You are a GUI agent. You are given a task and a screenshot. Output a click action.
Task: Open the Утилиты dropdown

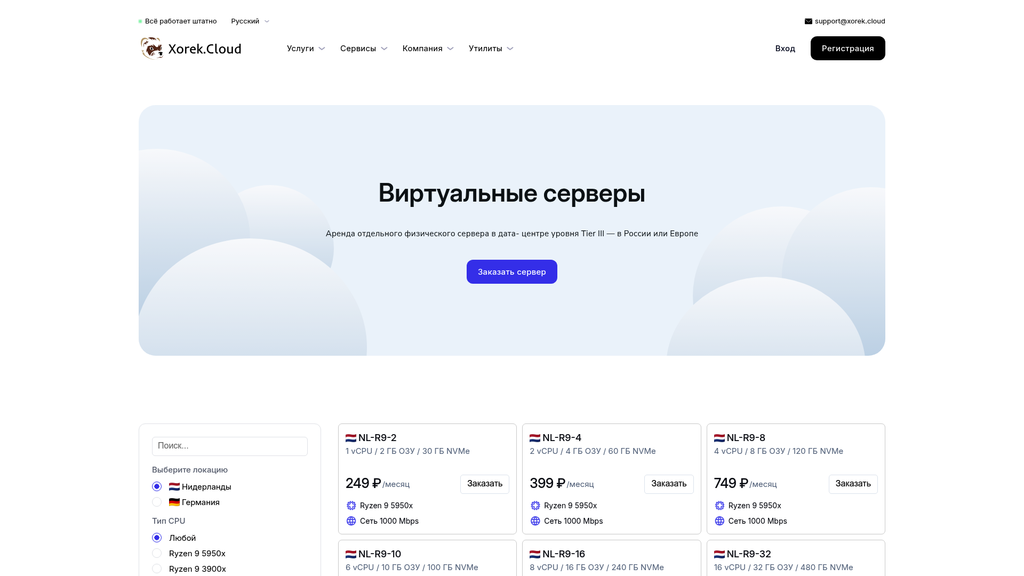tap(490, 48)
